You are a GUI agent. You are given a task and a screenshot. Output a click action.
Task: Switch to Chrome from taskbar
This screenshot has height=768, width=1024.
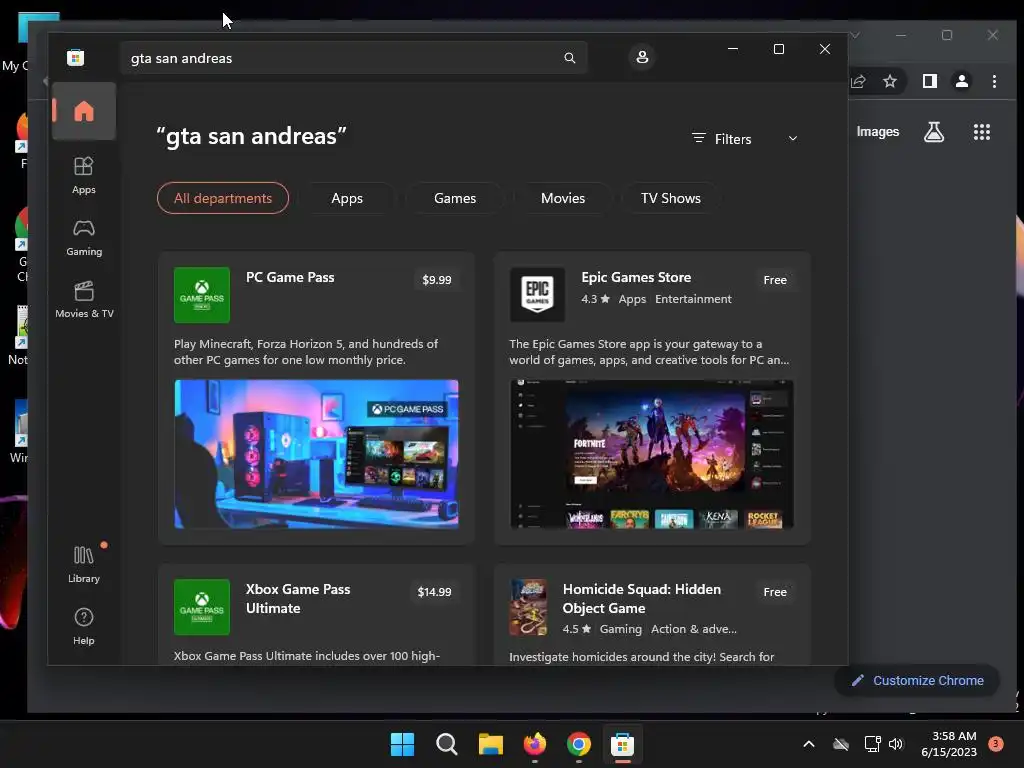579,744
